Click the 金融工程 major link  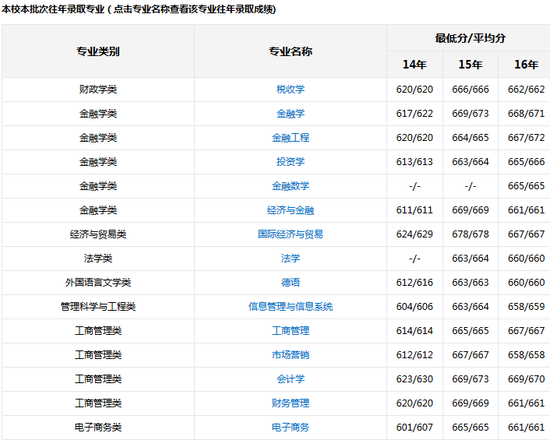click(290, 138)
